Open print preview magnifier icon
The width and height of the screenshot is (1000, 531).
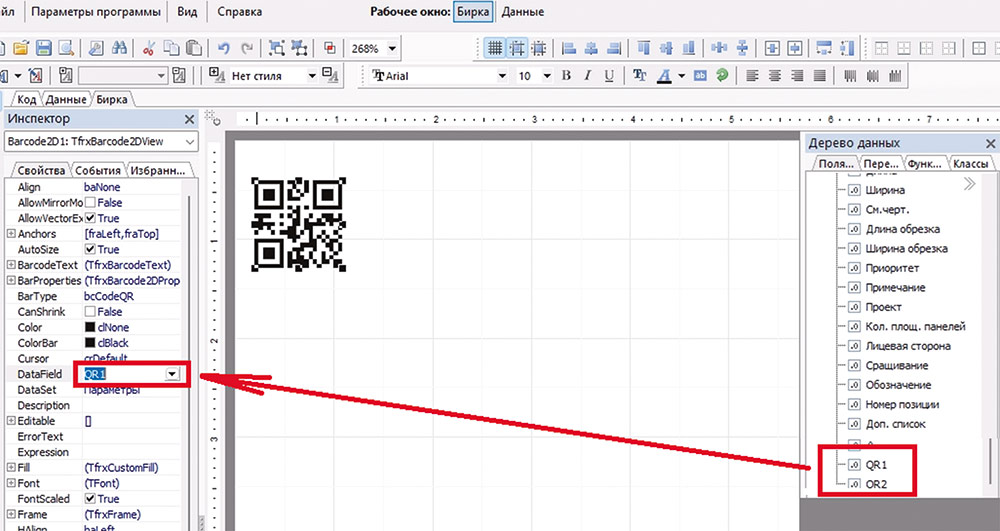(66, 48)
